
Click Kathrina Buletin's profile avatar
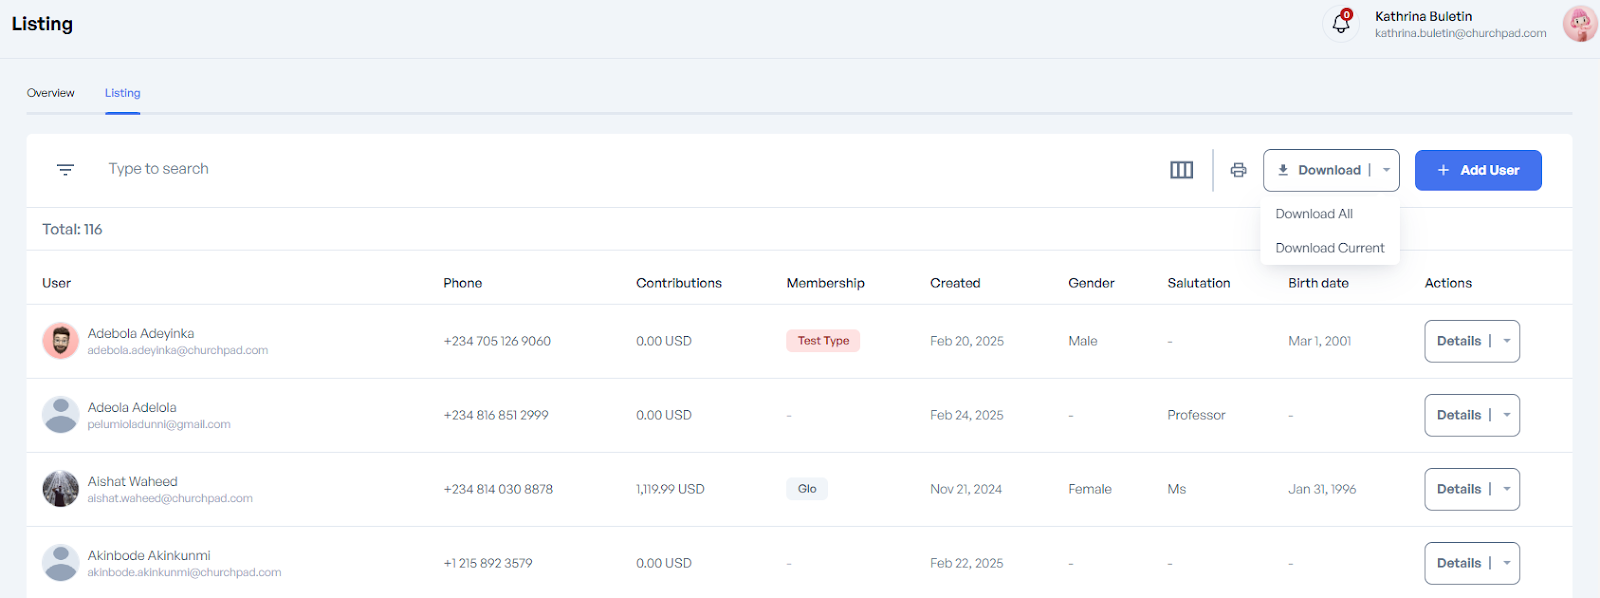coord(1579,24)
